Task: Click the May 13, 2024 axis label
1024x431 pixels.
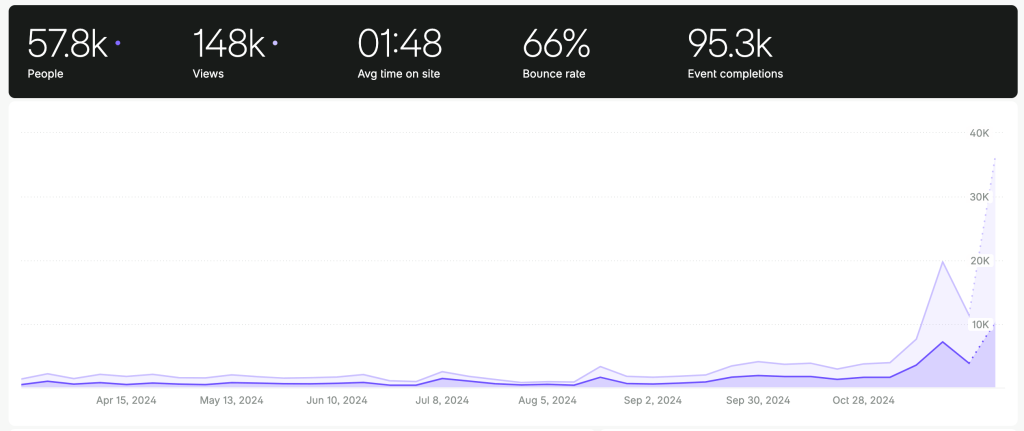Action: click(x=232, y=400)
